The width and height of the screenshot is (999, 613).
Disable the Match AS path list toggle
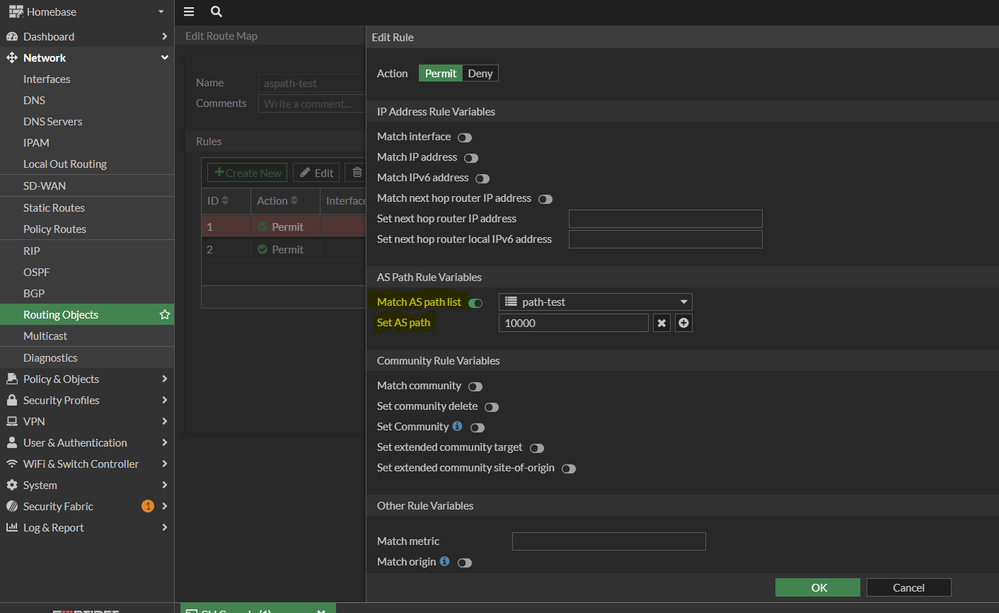pyautogui.click(x=476, y=303)
